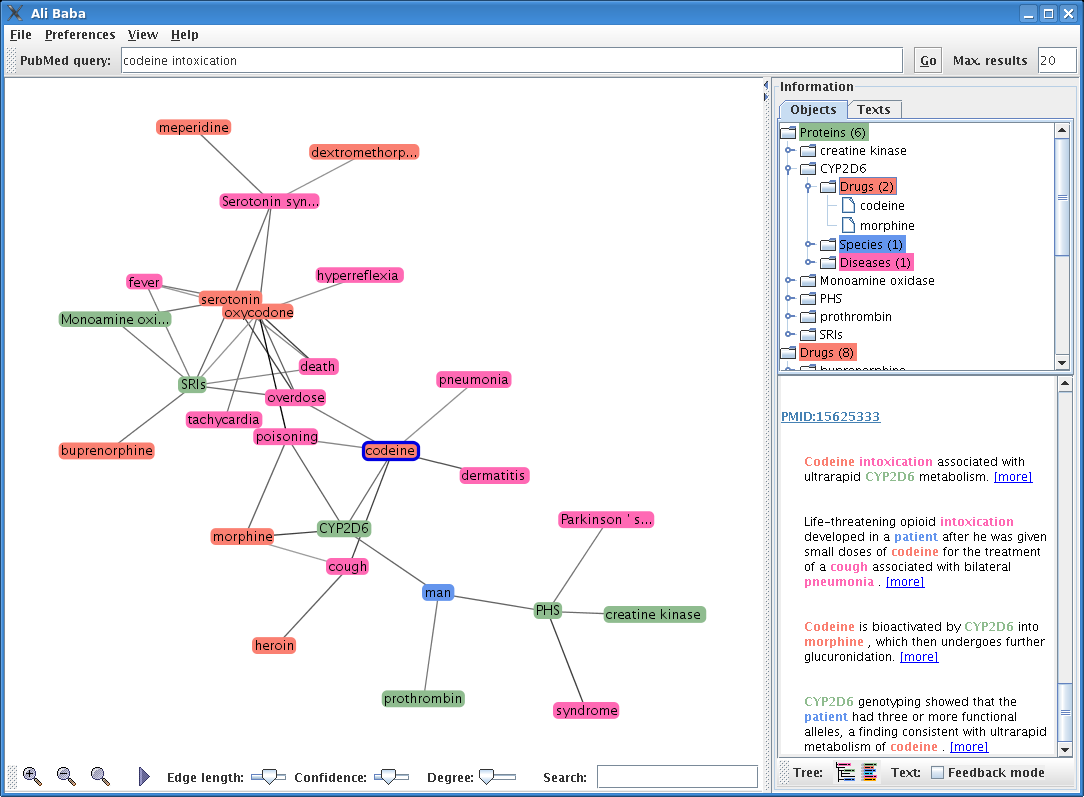The width and height of the screenshot is (1084, 797).
Task: Expand the Monoamine oxidase tree node
Action: (789, 281)
